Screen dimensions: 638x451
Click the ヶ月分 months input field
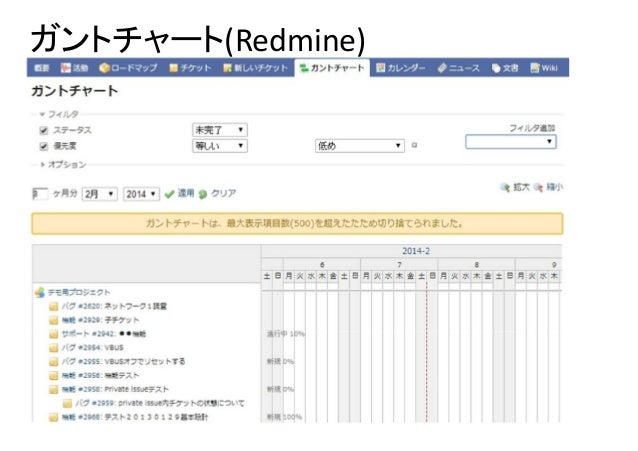[40, 194]
